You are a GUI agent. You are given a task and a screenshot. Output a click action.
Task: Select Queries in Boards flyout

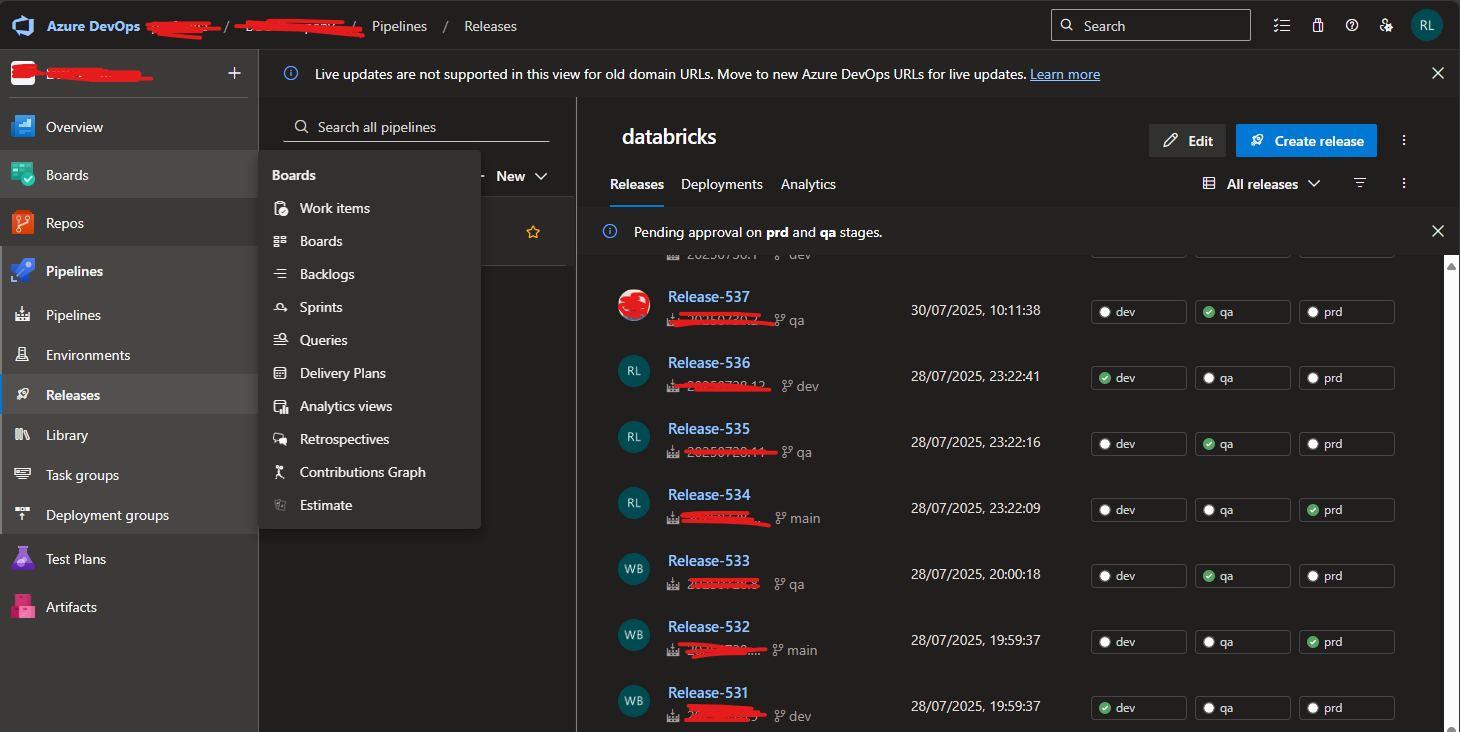click(x=369, y=340)
